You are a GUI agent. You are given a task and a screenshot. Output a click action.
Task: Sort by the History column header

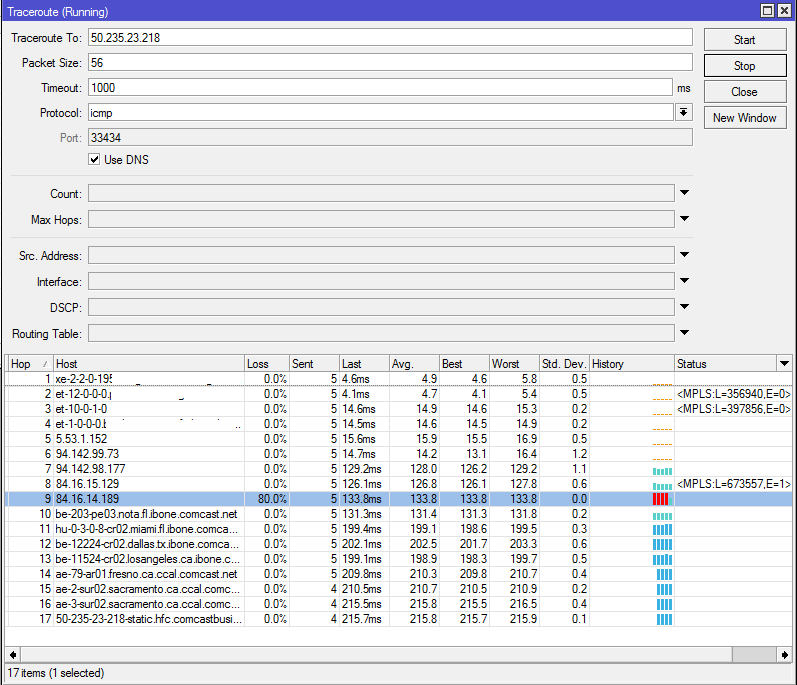[632, 364]
